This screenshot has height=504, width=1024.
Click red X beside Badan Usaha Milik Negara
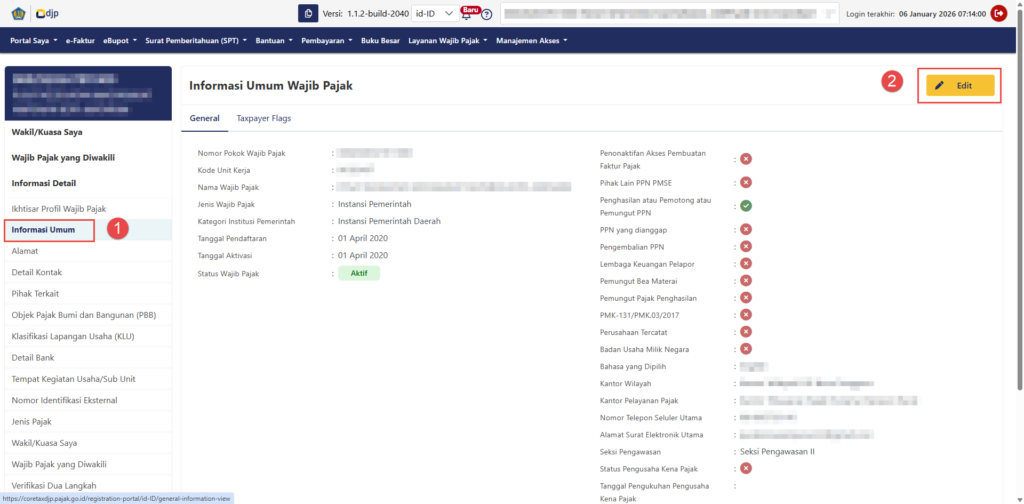pyautogui.click(x=746, y=349)
